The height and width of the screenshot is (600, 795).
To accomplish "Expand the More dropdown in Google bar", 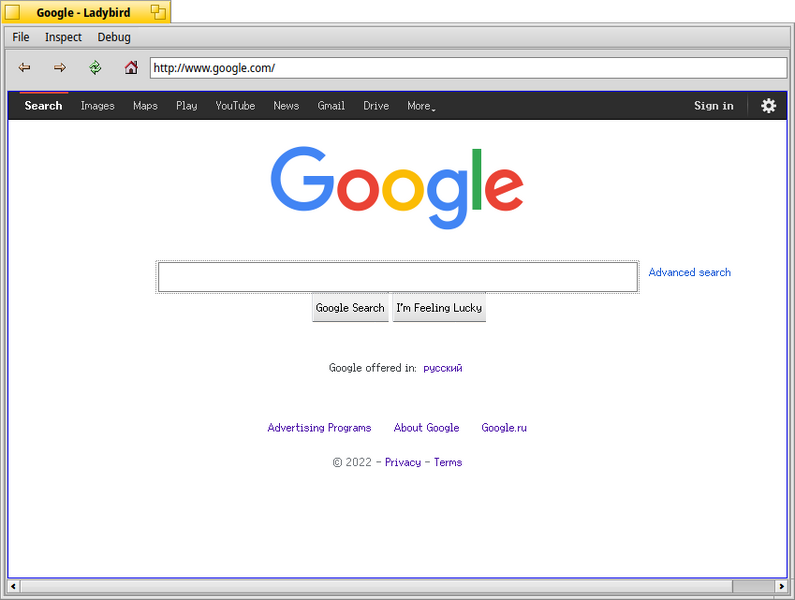I will [x=421, y=106].
